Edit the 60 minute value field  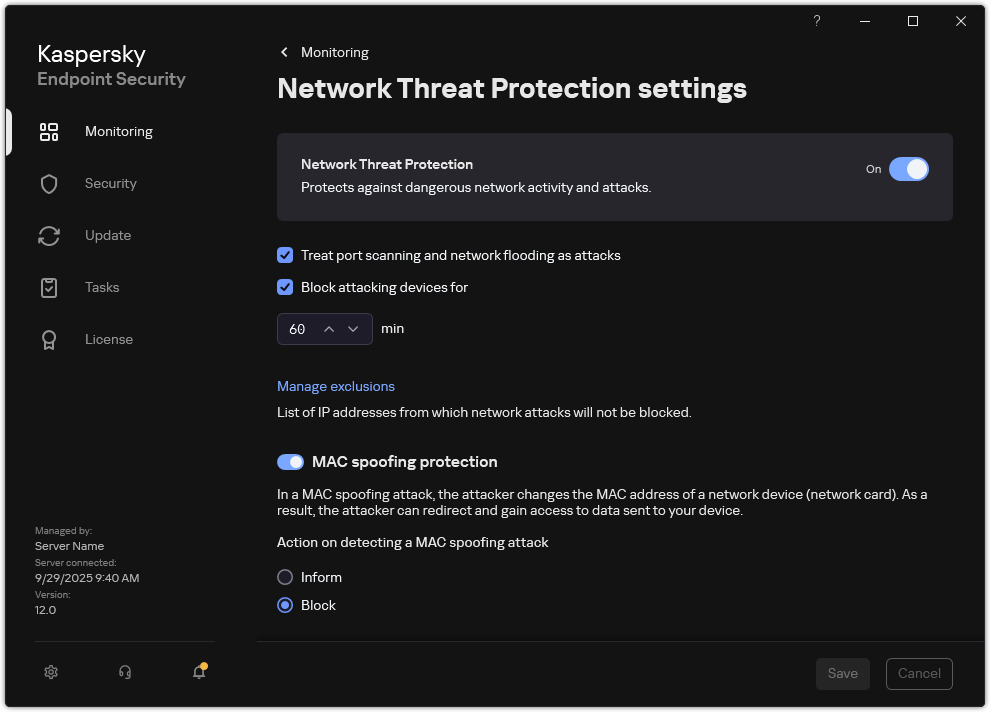coord(300,328)
